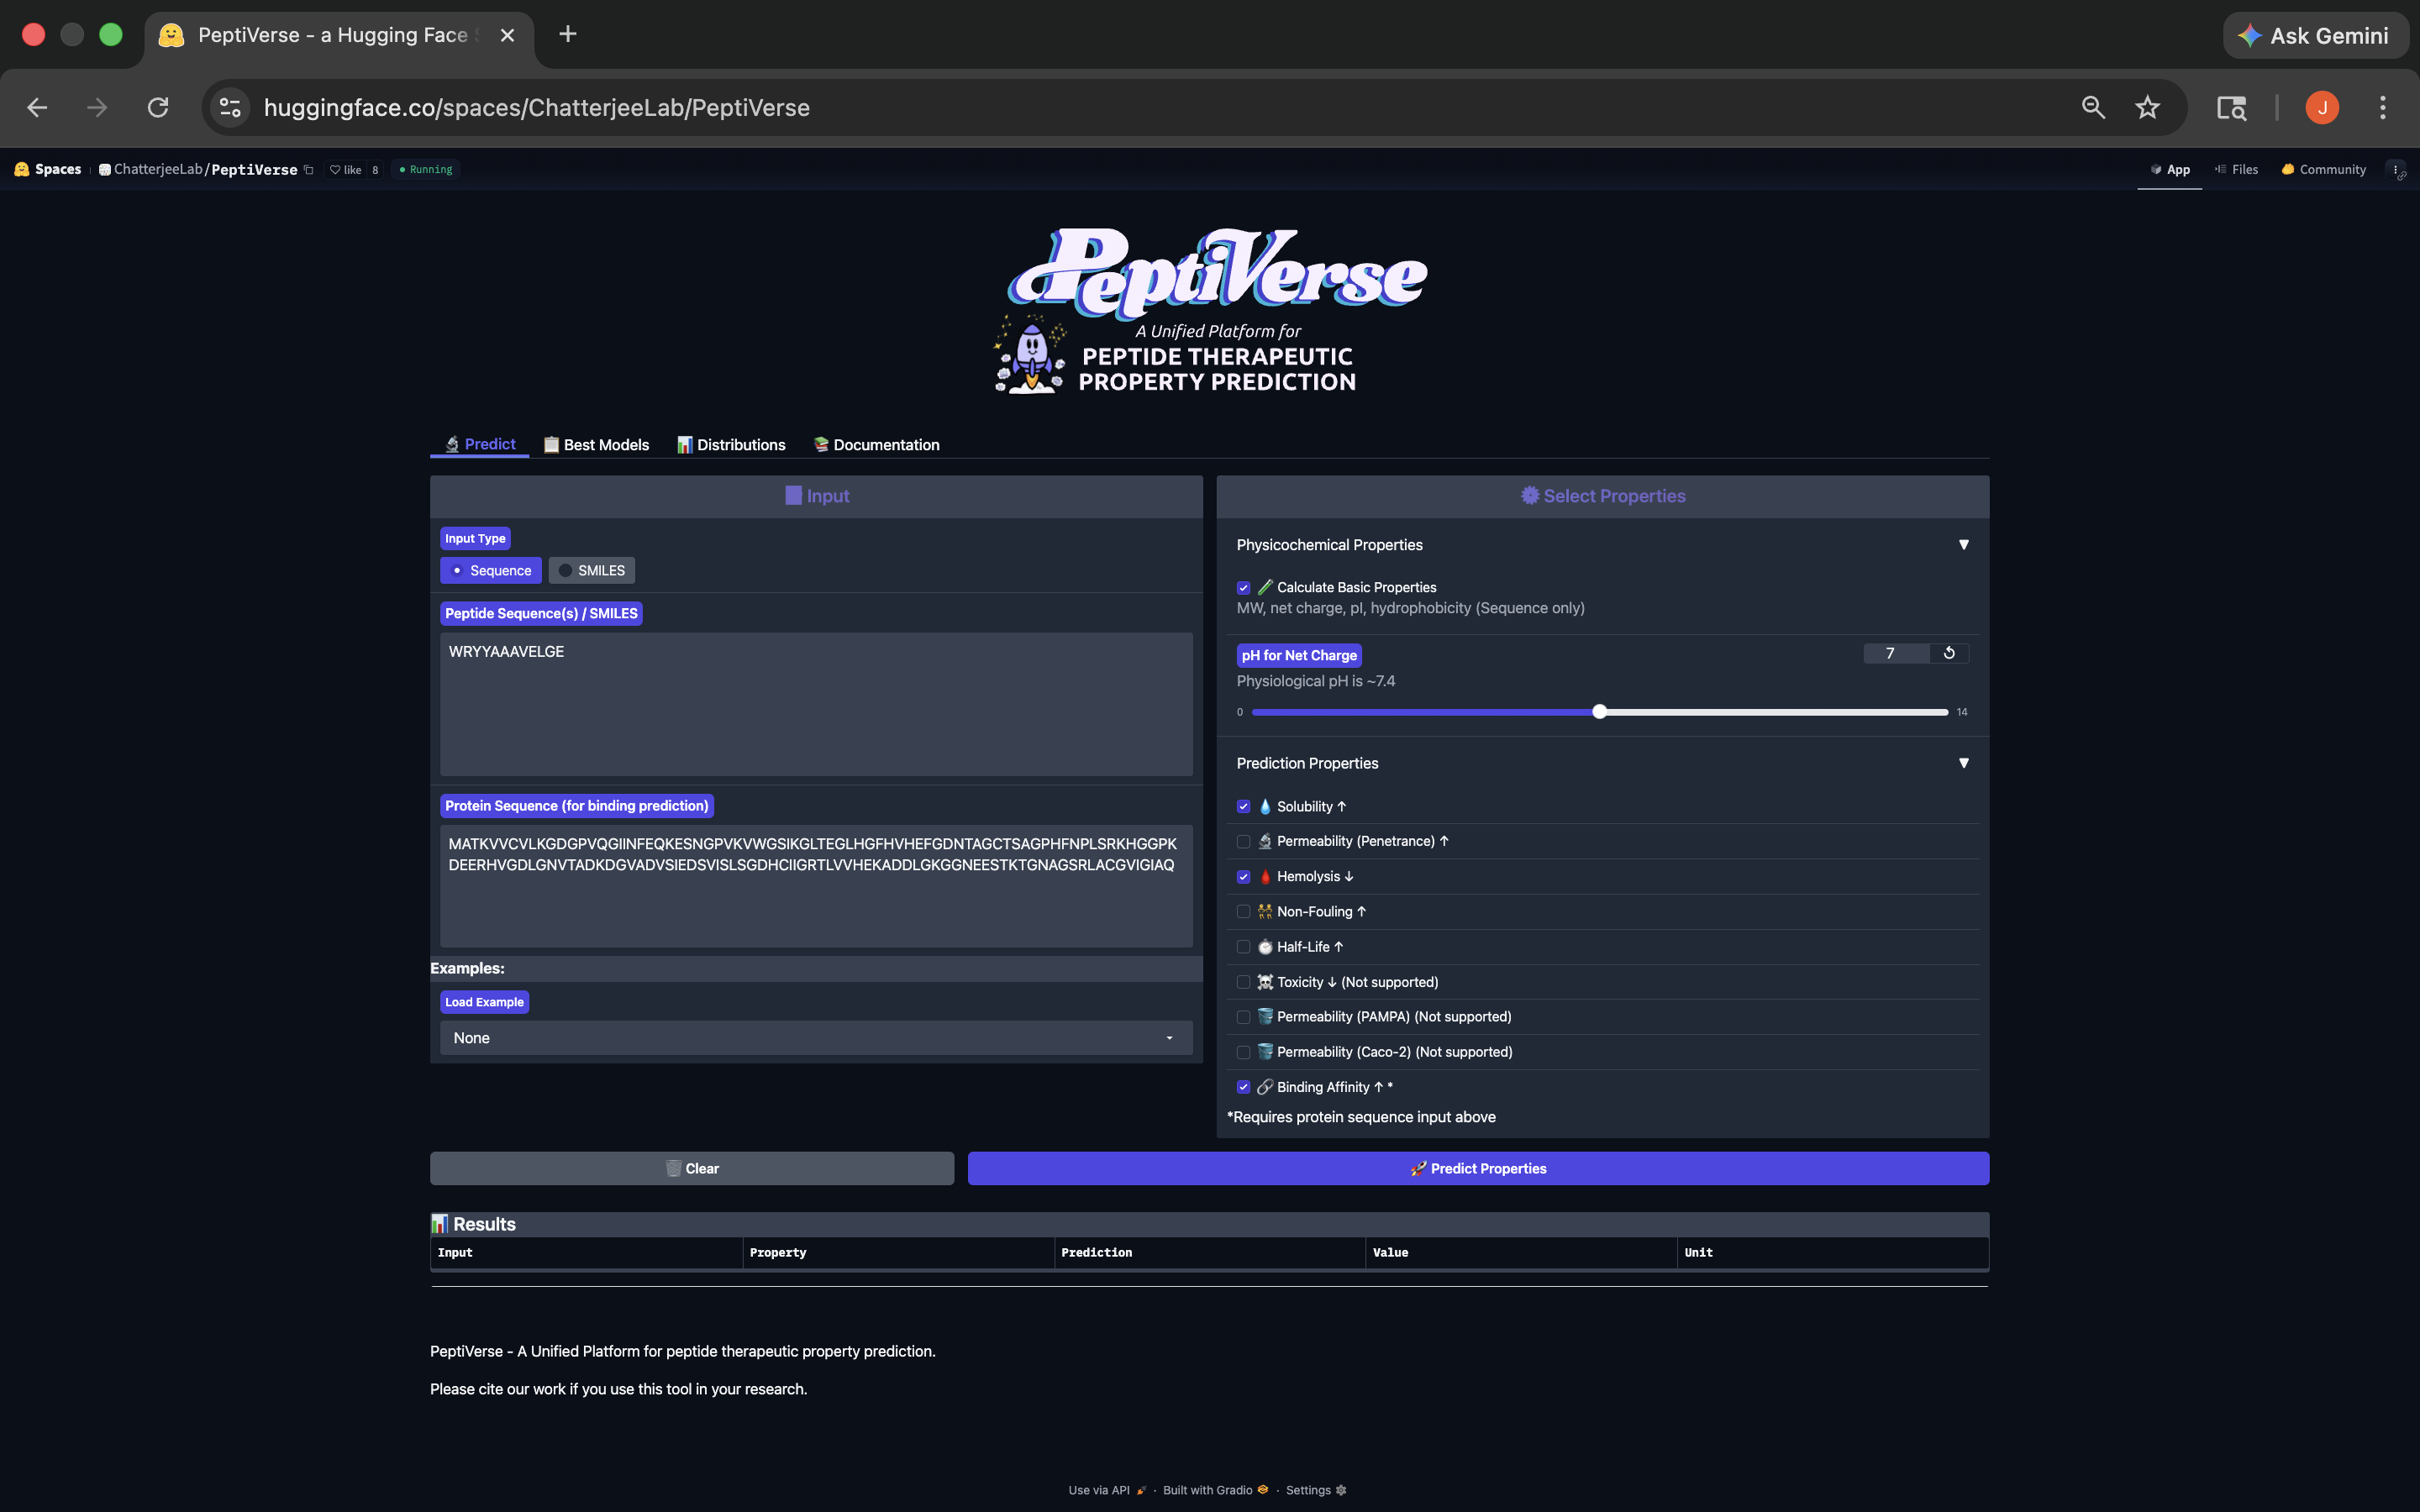The image size is (2420, 1512).
Task: Click the like count 8
Action: (x=375, y=170)
